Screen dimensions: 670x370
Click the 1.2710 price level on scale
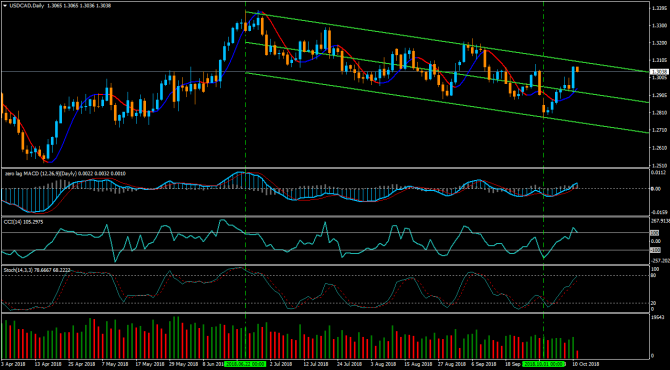coord(658,130)
